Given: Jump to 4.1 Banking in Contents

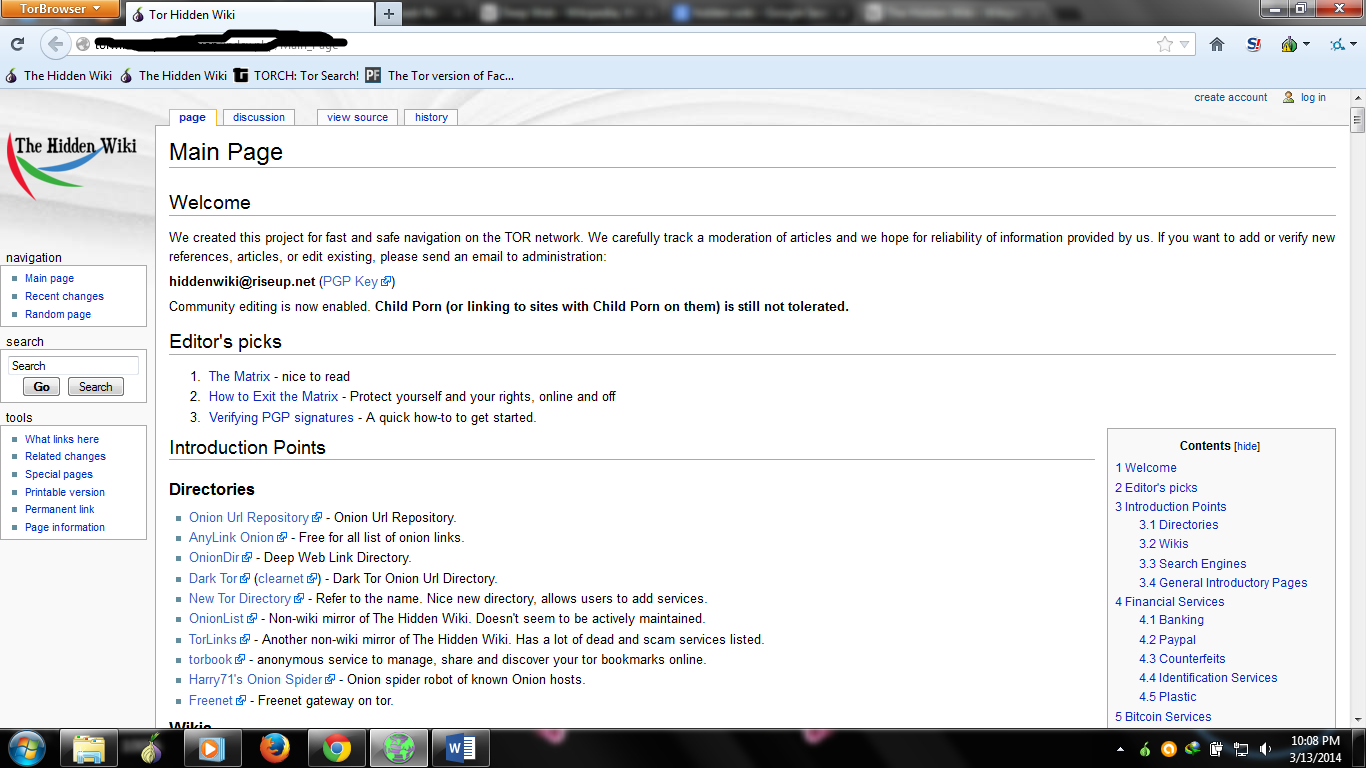Looking at the screenshot, I should (x=1171, y=620).
